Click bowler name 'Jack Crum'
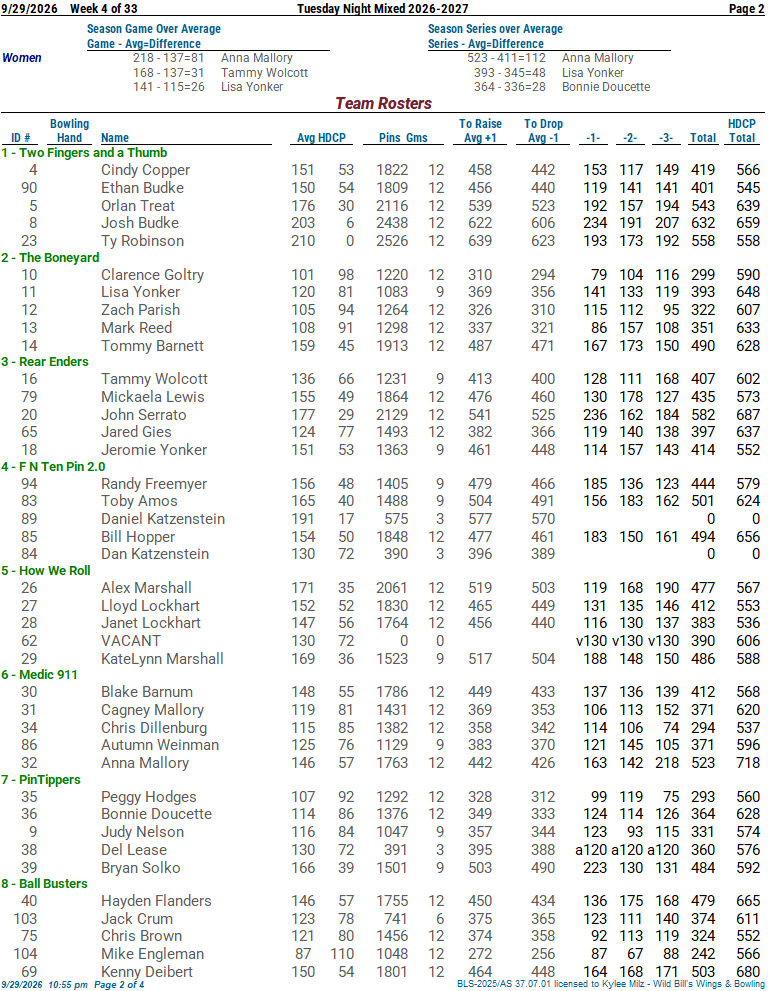 [137, 919]
